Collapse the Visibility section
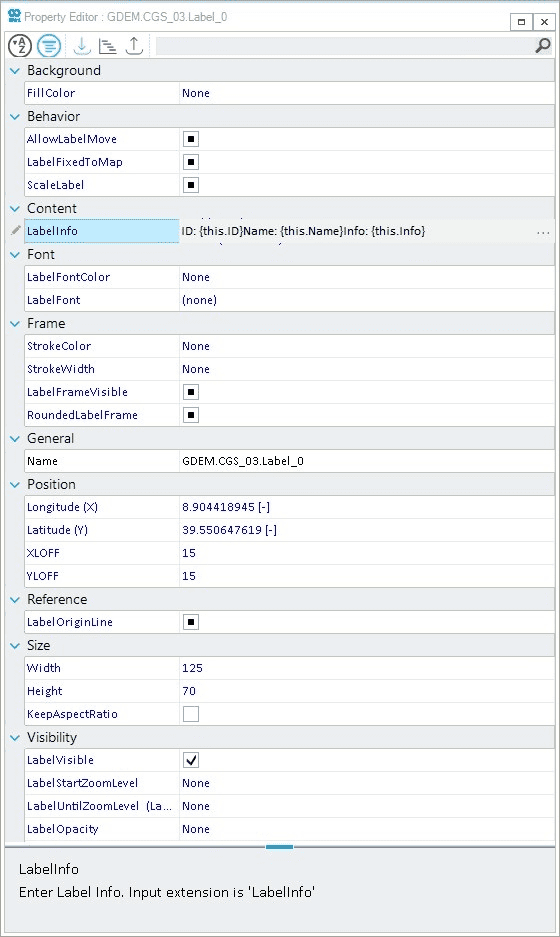The width and height of the screenshot is (560, 937). point(15,737)
